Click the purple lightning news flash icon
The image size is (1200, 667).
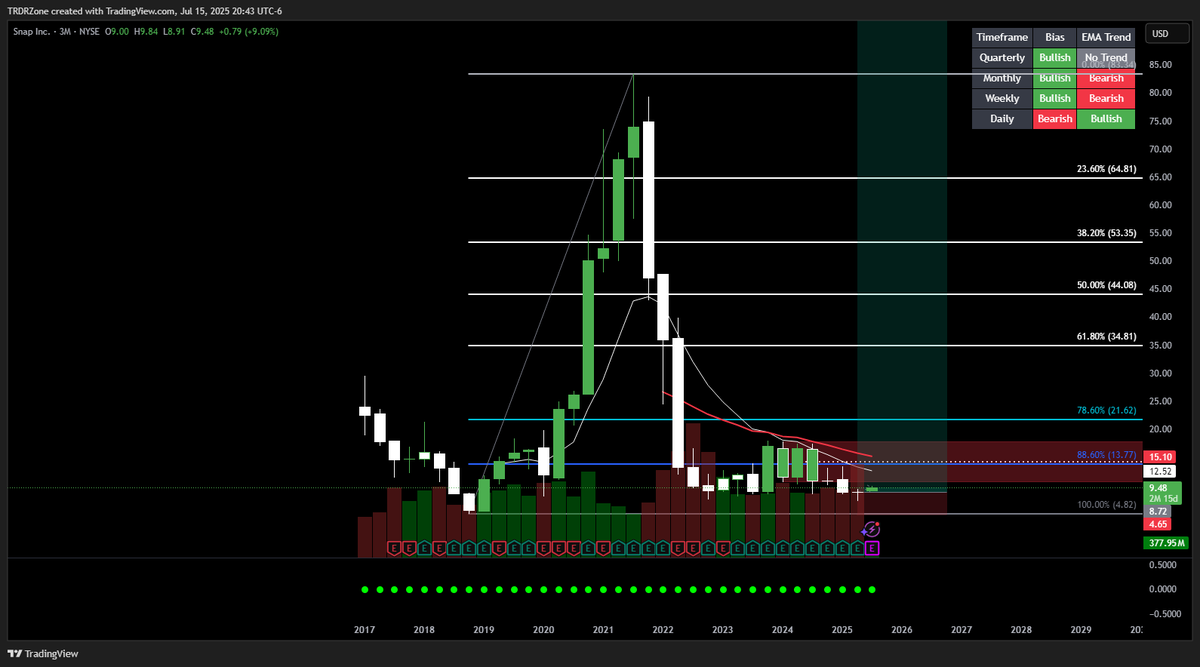pos(871,528)
